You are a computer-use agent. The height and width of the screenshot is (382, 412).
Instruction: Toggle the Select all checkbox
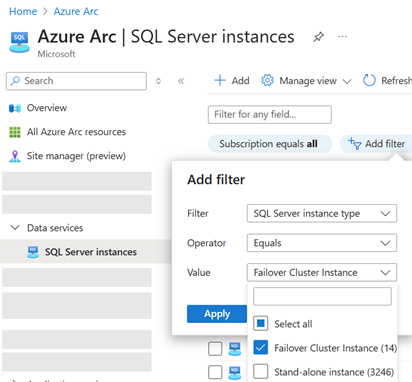(260, 324)
